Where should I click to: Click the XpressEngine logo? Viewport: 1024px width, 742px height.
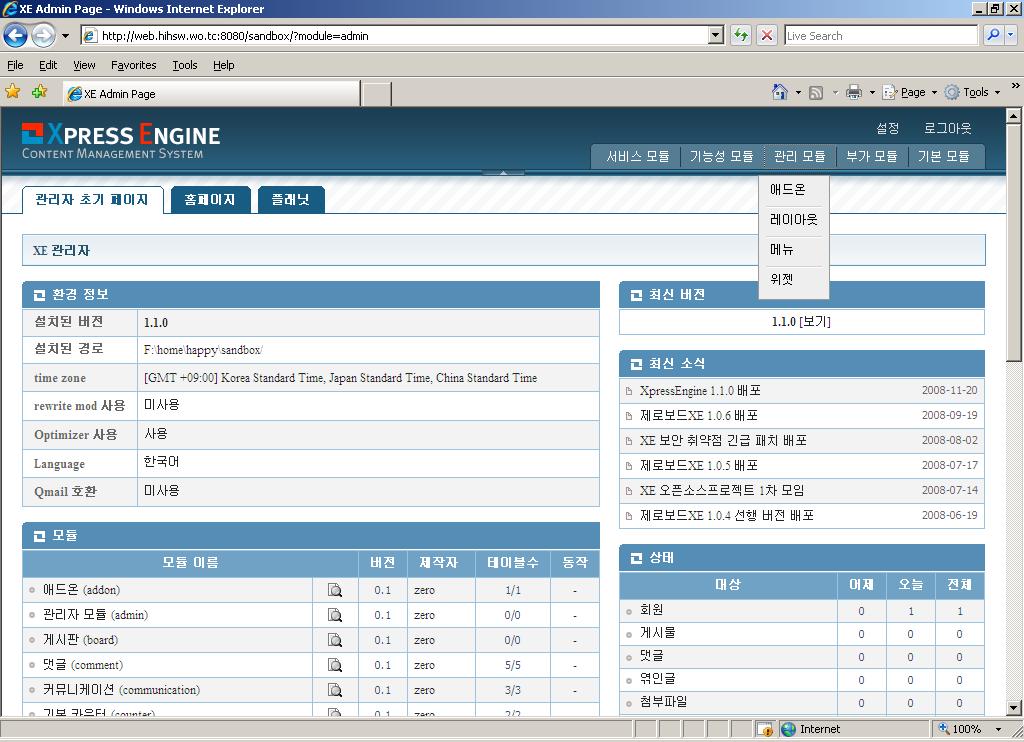pyautogui.click(x=121, y=141)
